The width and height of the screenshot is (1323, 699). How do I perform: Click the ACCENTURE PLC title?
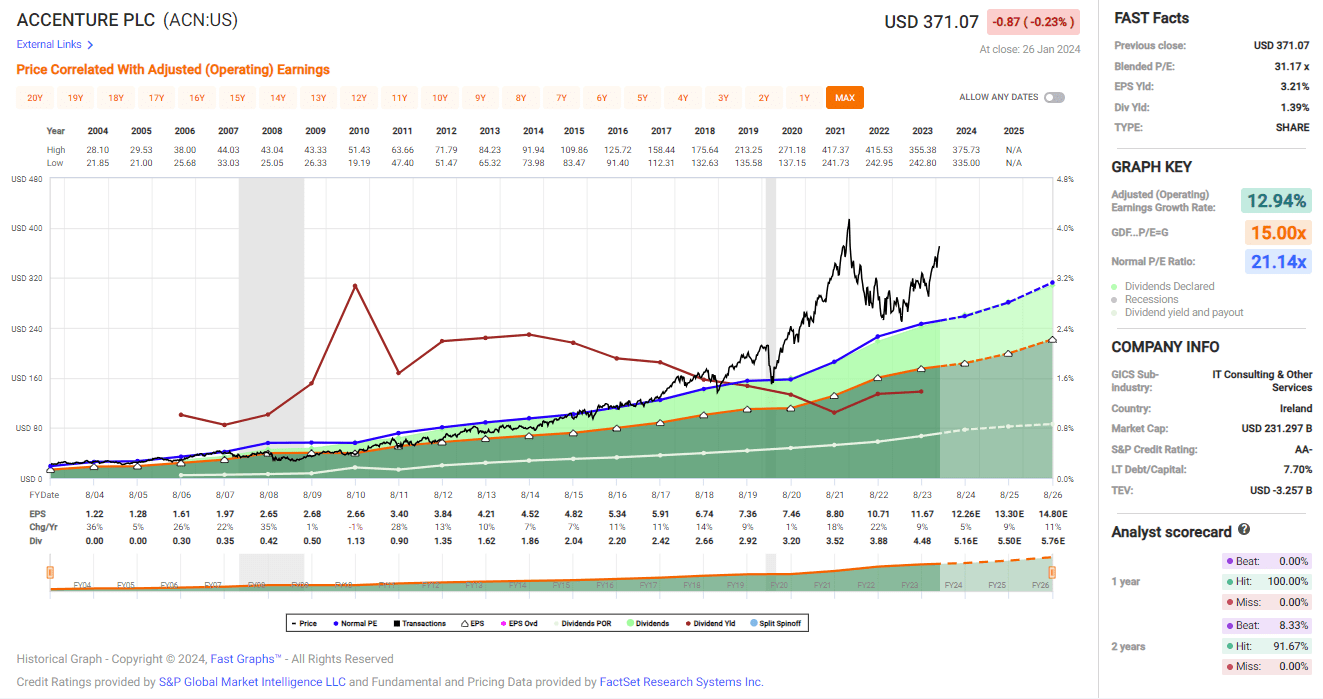[85, 21]
